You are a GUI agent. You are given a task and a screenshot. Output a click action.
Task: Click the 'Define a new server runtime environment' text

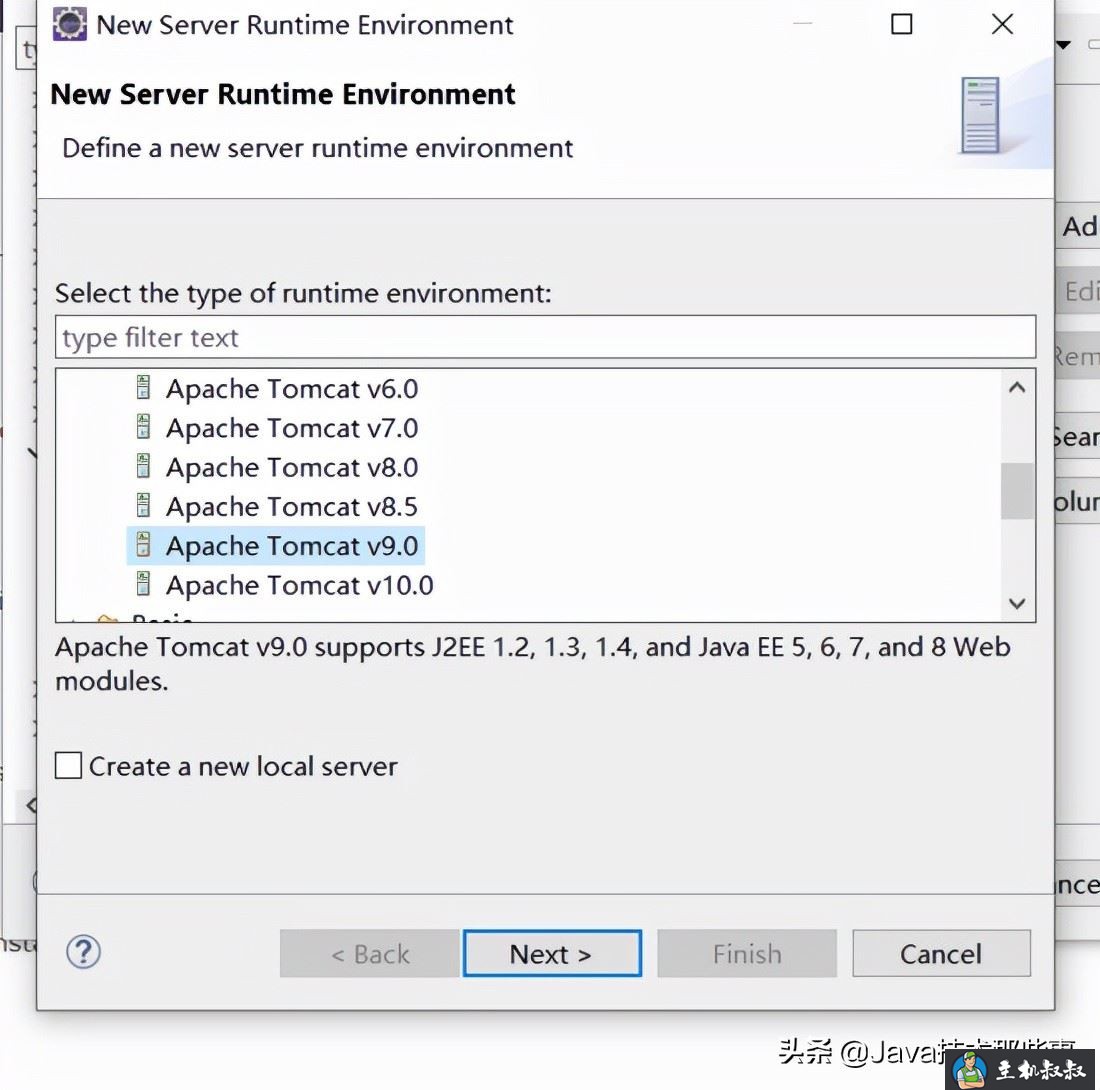click(318, 148)
